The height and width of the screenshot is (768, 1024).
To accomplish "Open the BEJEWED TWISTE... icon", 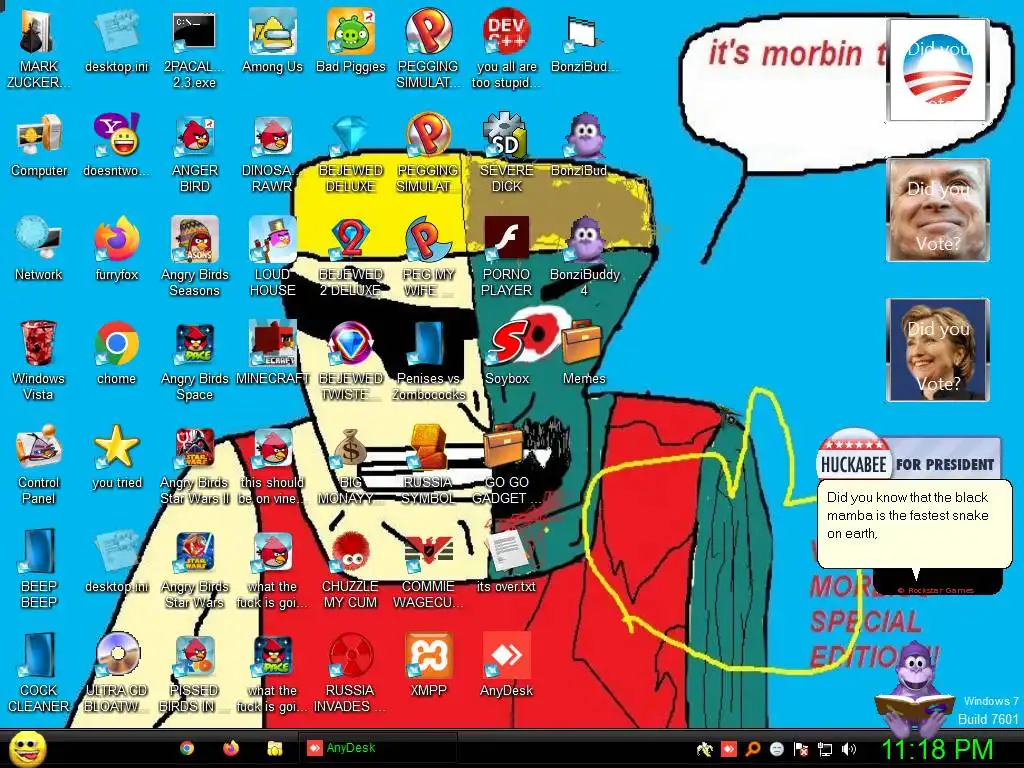I will 351,344.
